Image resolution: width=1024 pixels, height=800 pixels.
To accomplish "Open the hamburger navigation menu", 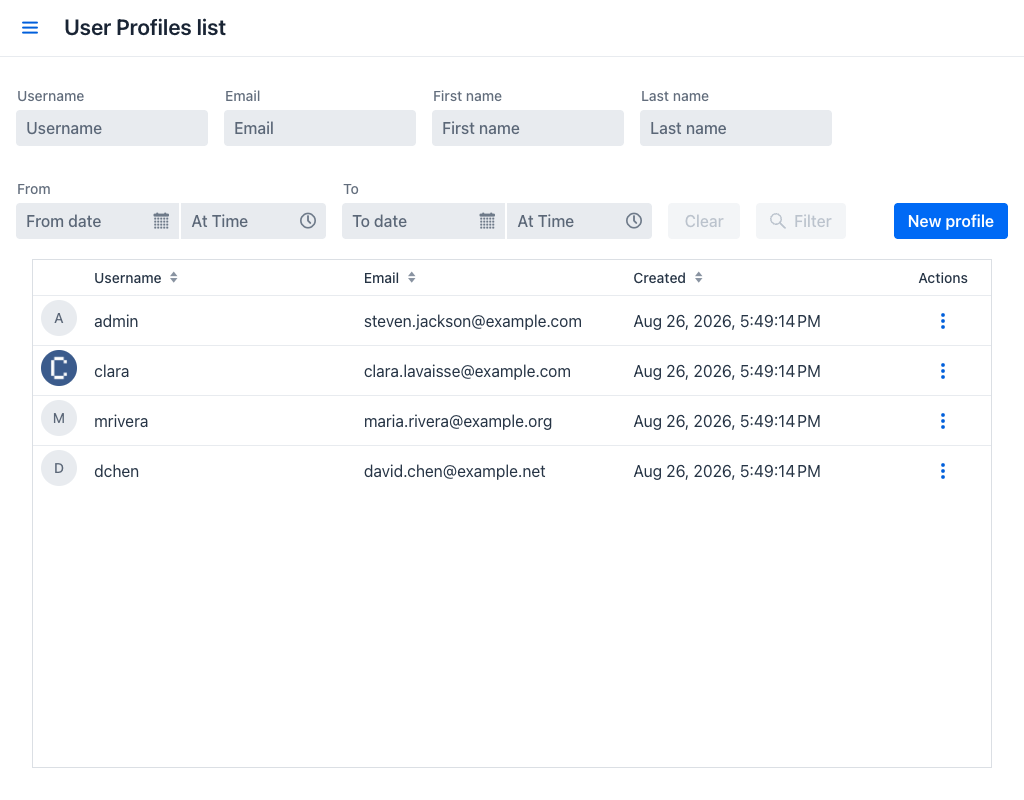I will coord(30,27).
